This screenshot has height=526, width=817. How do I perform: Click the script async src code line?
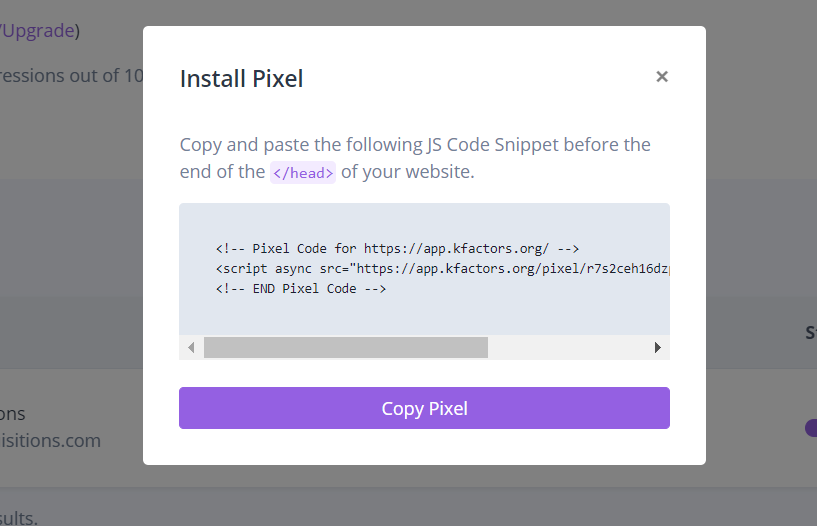coord(443,269)
